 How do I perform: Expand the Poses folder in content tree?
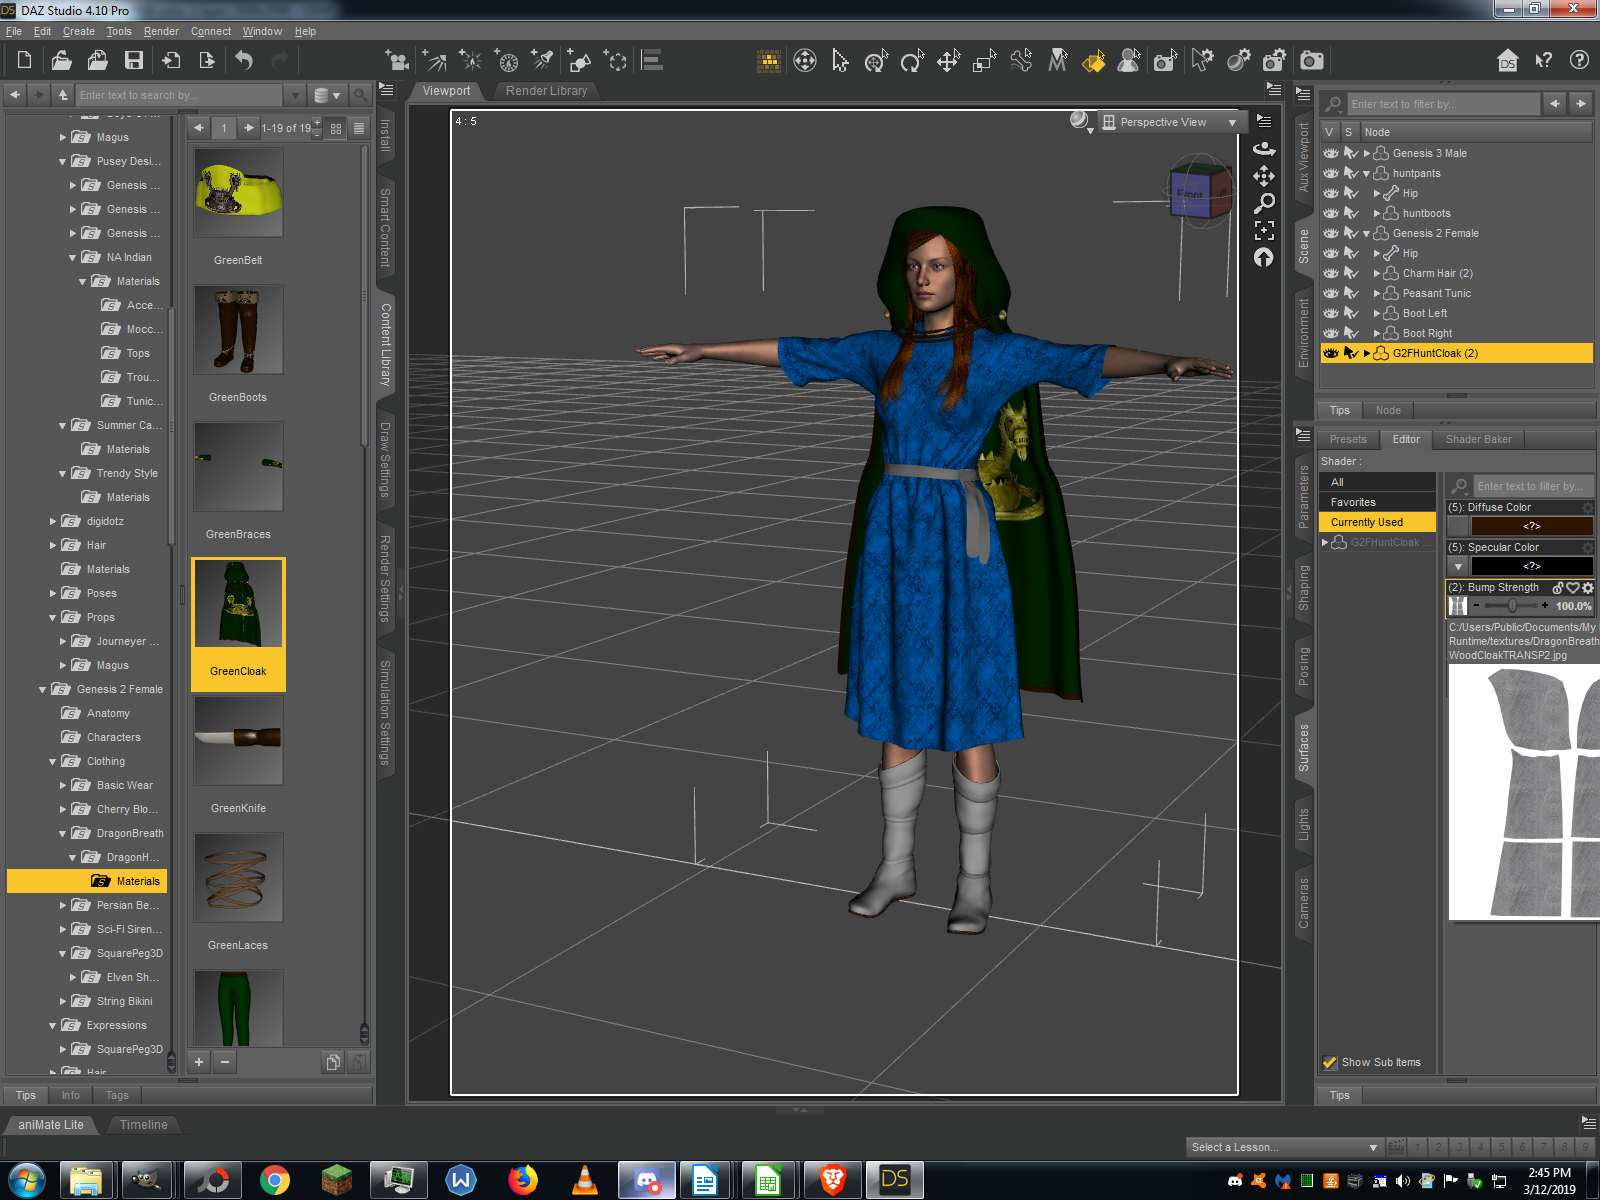[x=53, y=593]
